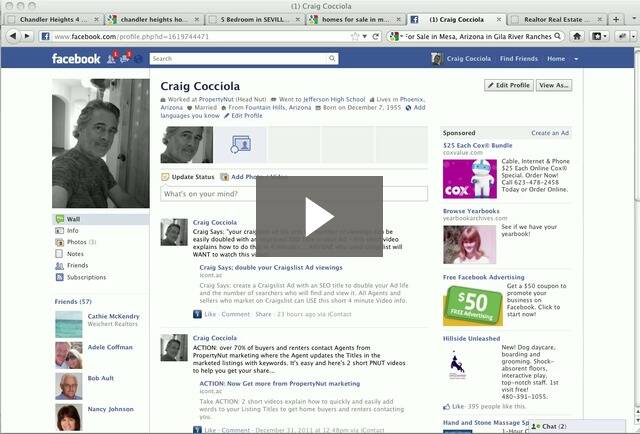The image size is (640, 434).
Task: Click Craig Cocciola name in top bar
Action: tap(469, 59)
